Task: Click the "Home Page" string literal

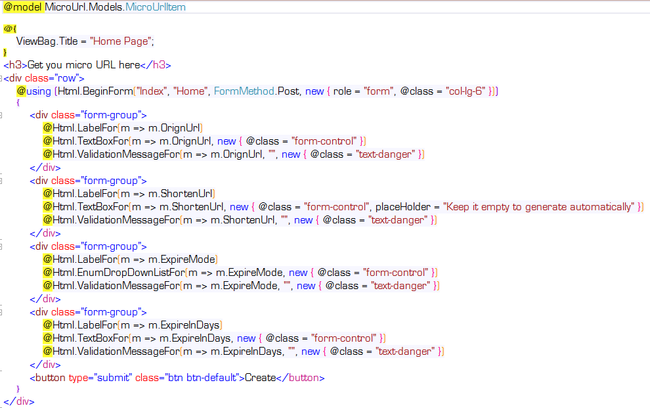Action: tap(120, 41)
